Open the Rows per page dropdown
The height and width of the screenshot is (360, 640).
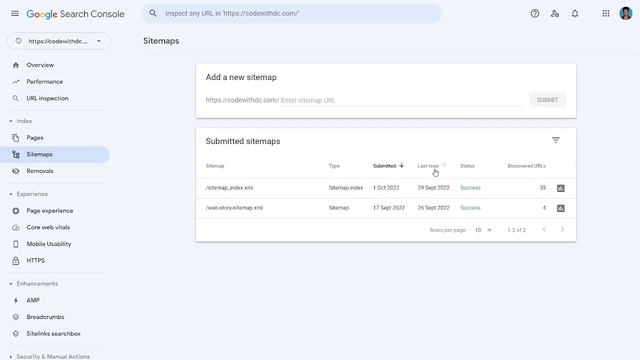point(483,230)
